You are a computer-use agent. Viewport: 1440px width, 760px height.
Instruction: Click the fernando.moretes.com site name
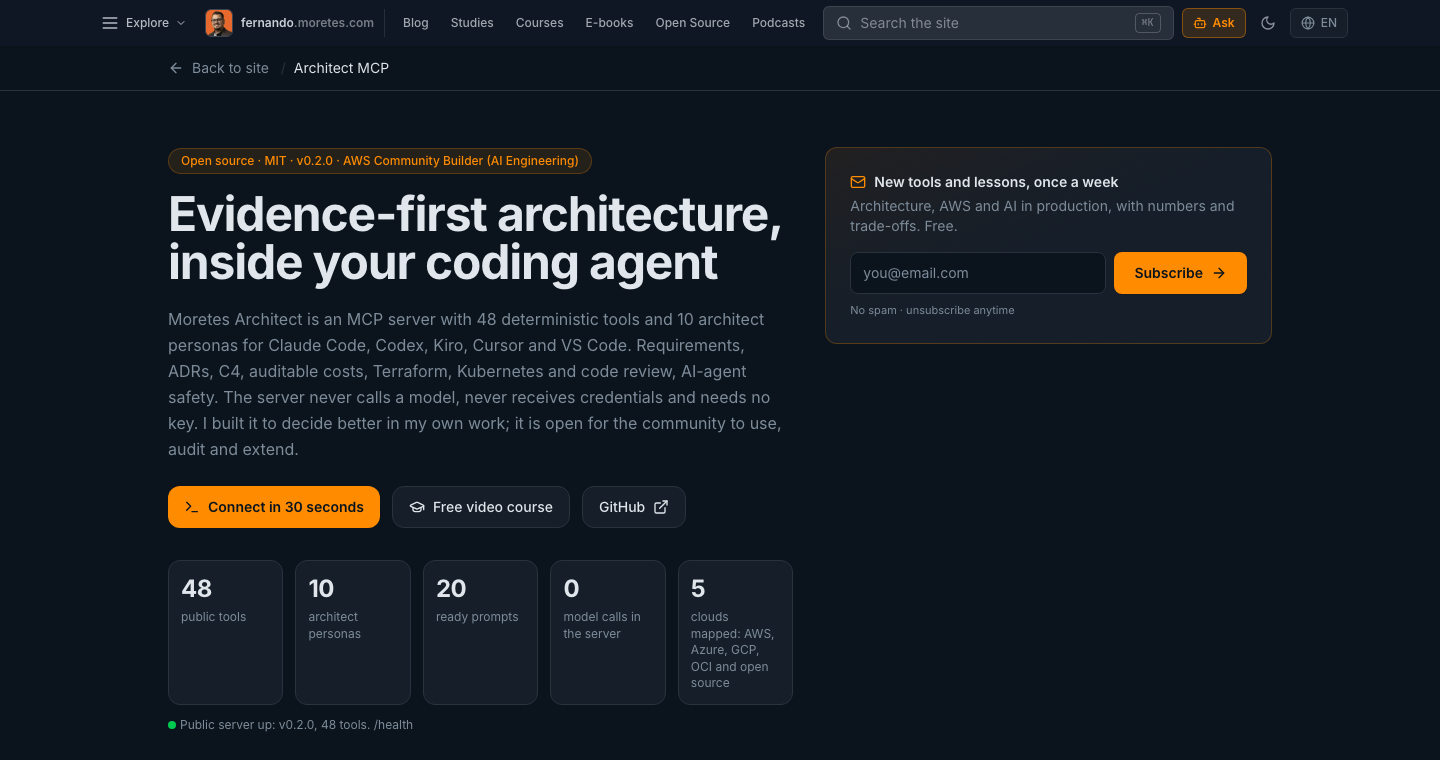point(308,23)
